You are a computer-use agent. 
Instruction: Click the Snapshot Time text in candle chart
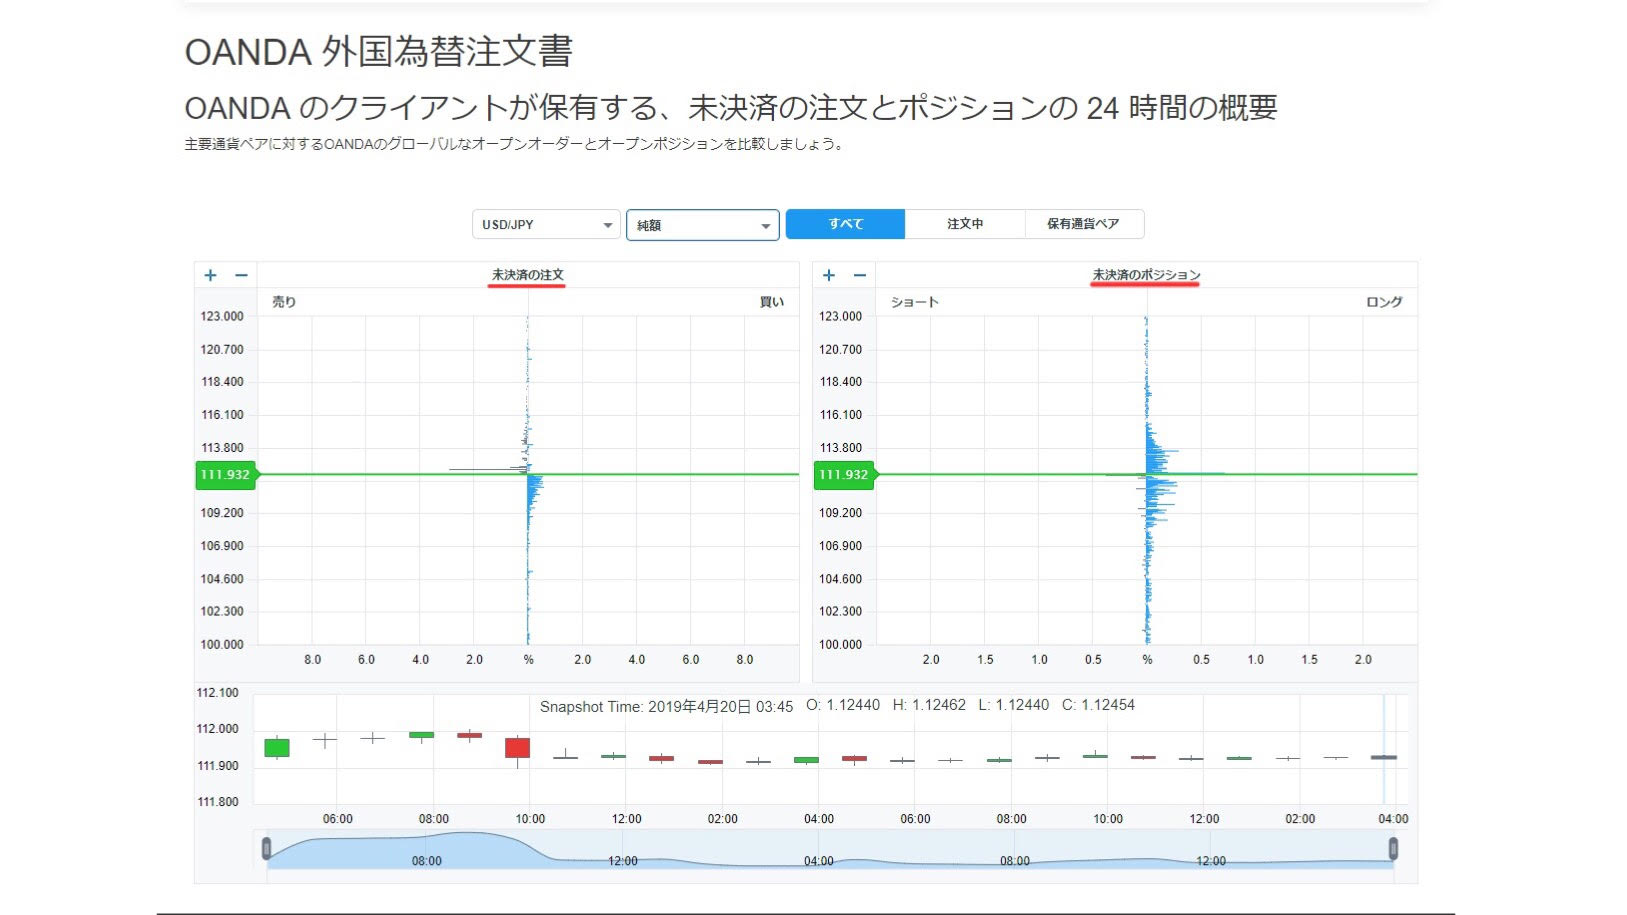pos(666,707)
